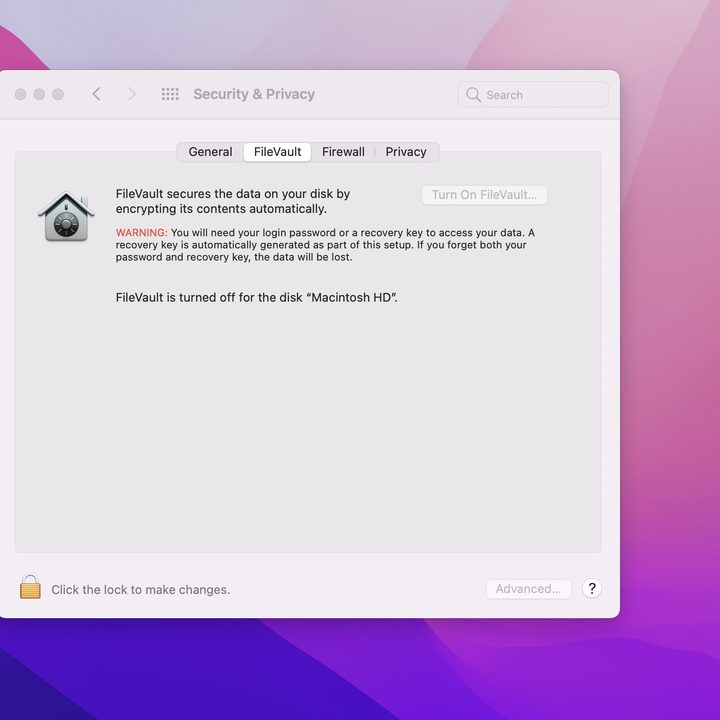
Task: Click the red WARNING label
Action: pos(141,232)
